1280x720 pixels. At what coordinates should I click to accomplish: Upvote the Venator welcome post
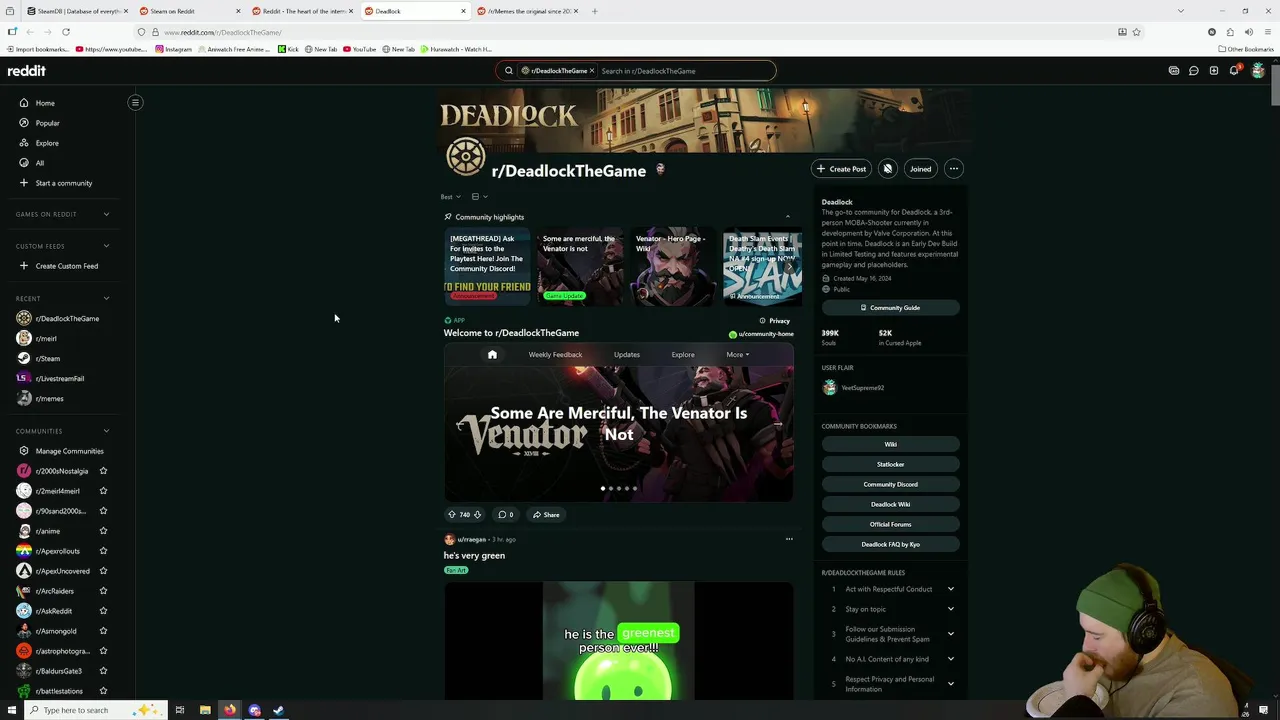(451, 515)
